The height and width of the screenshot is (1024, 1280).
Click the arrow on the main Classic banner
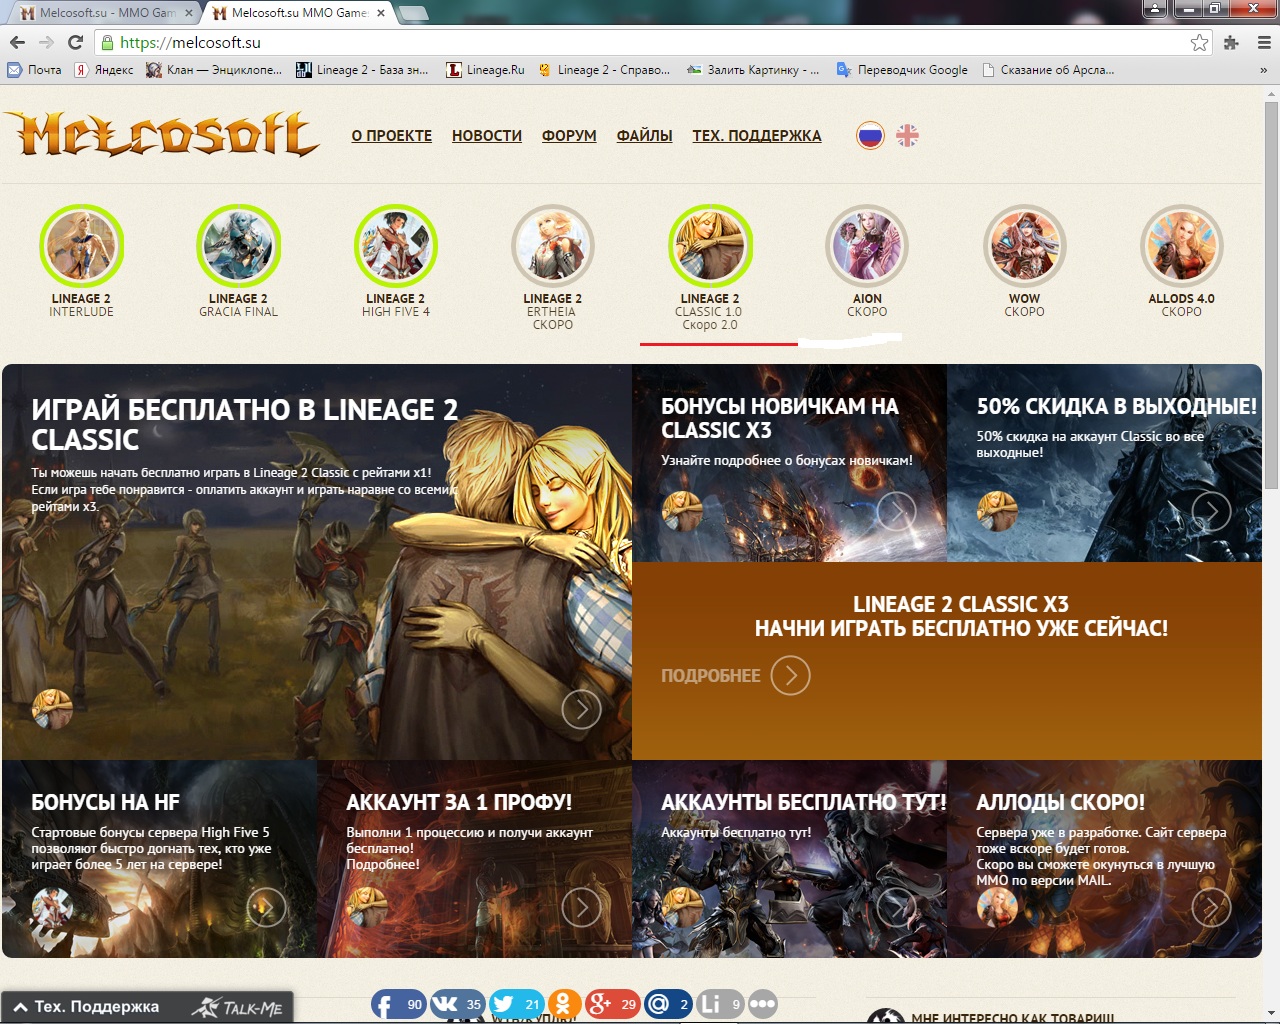click(582, 709)
